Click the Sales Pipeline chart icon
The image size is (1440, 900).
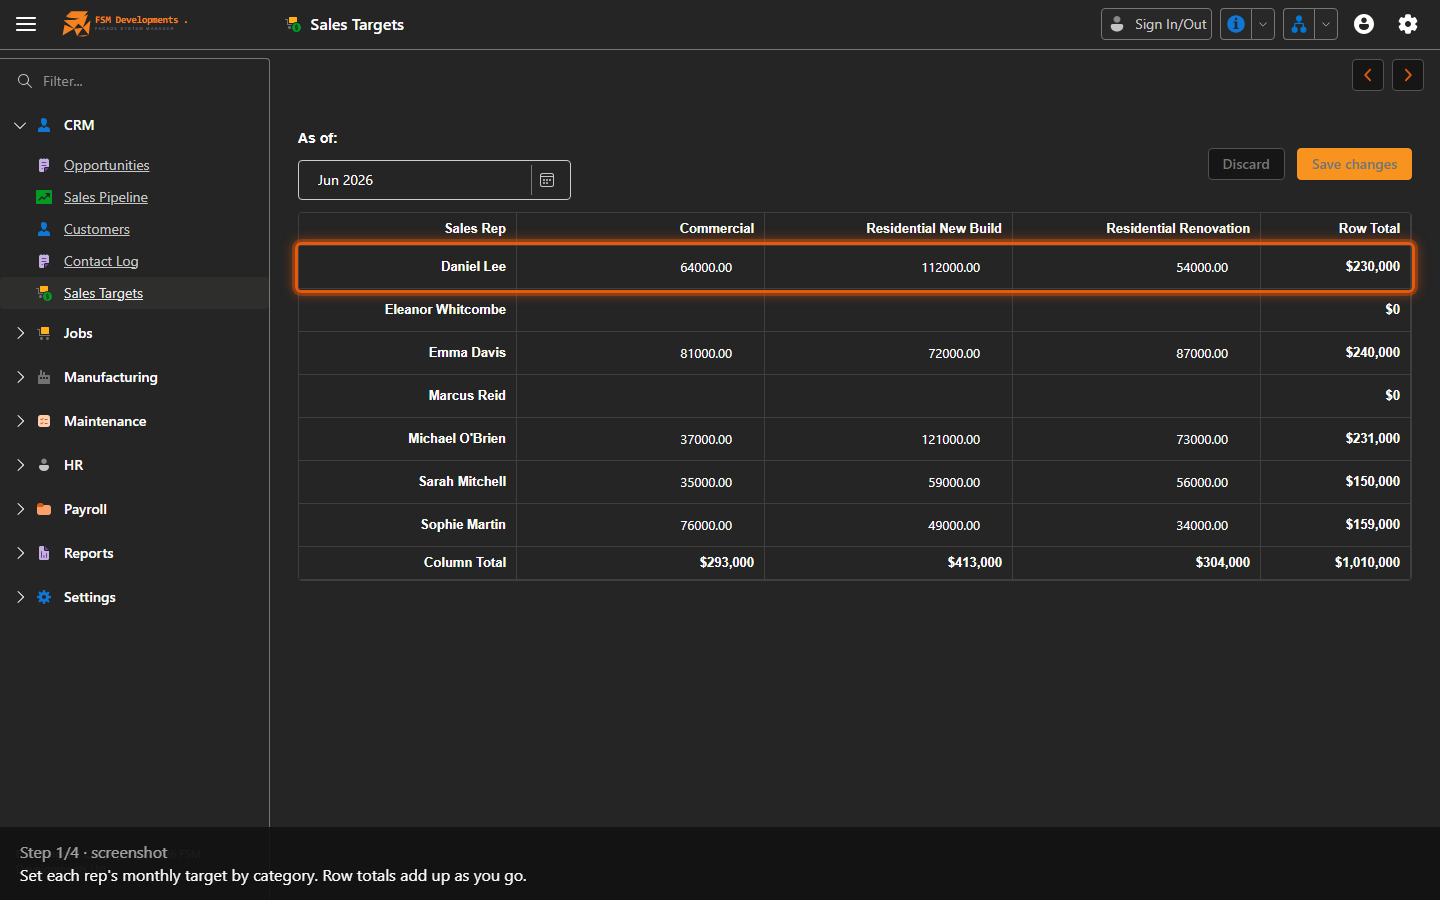pos(44,197)
